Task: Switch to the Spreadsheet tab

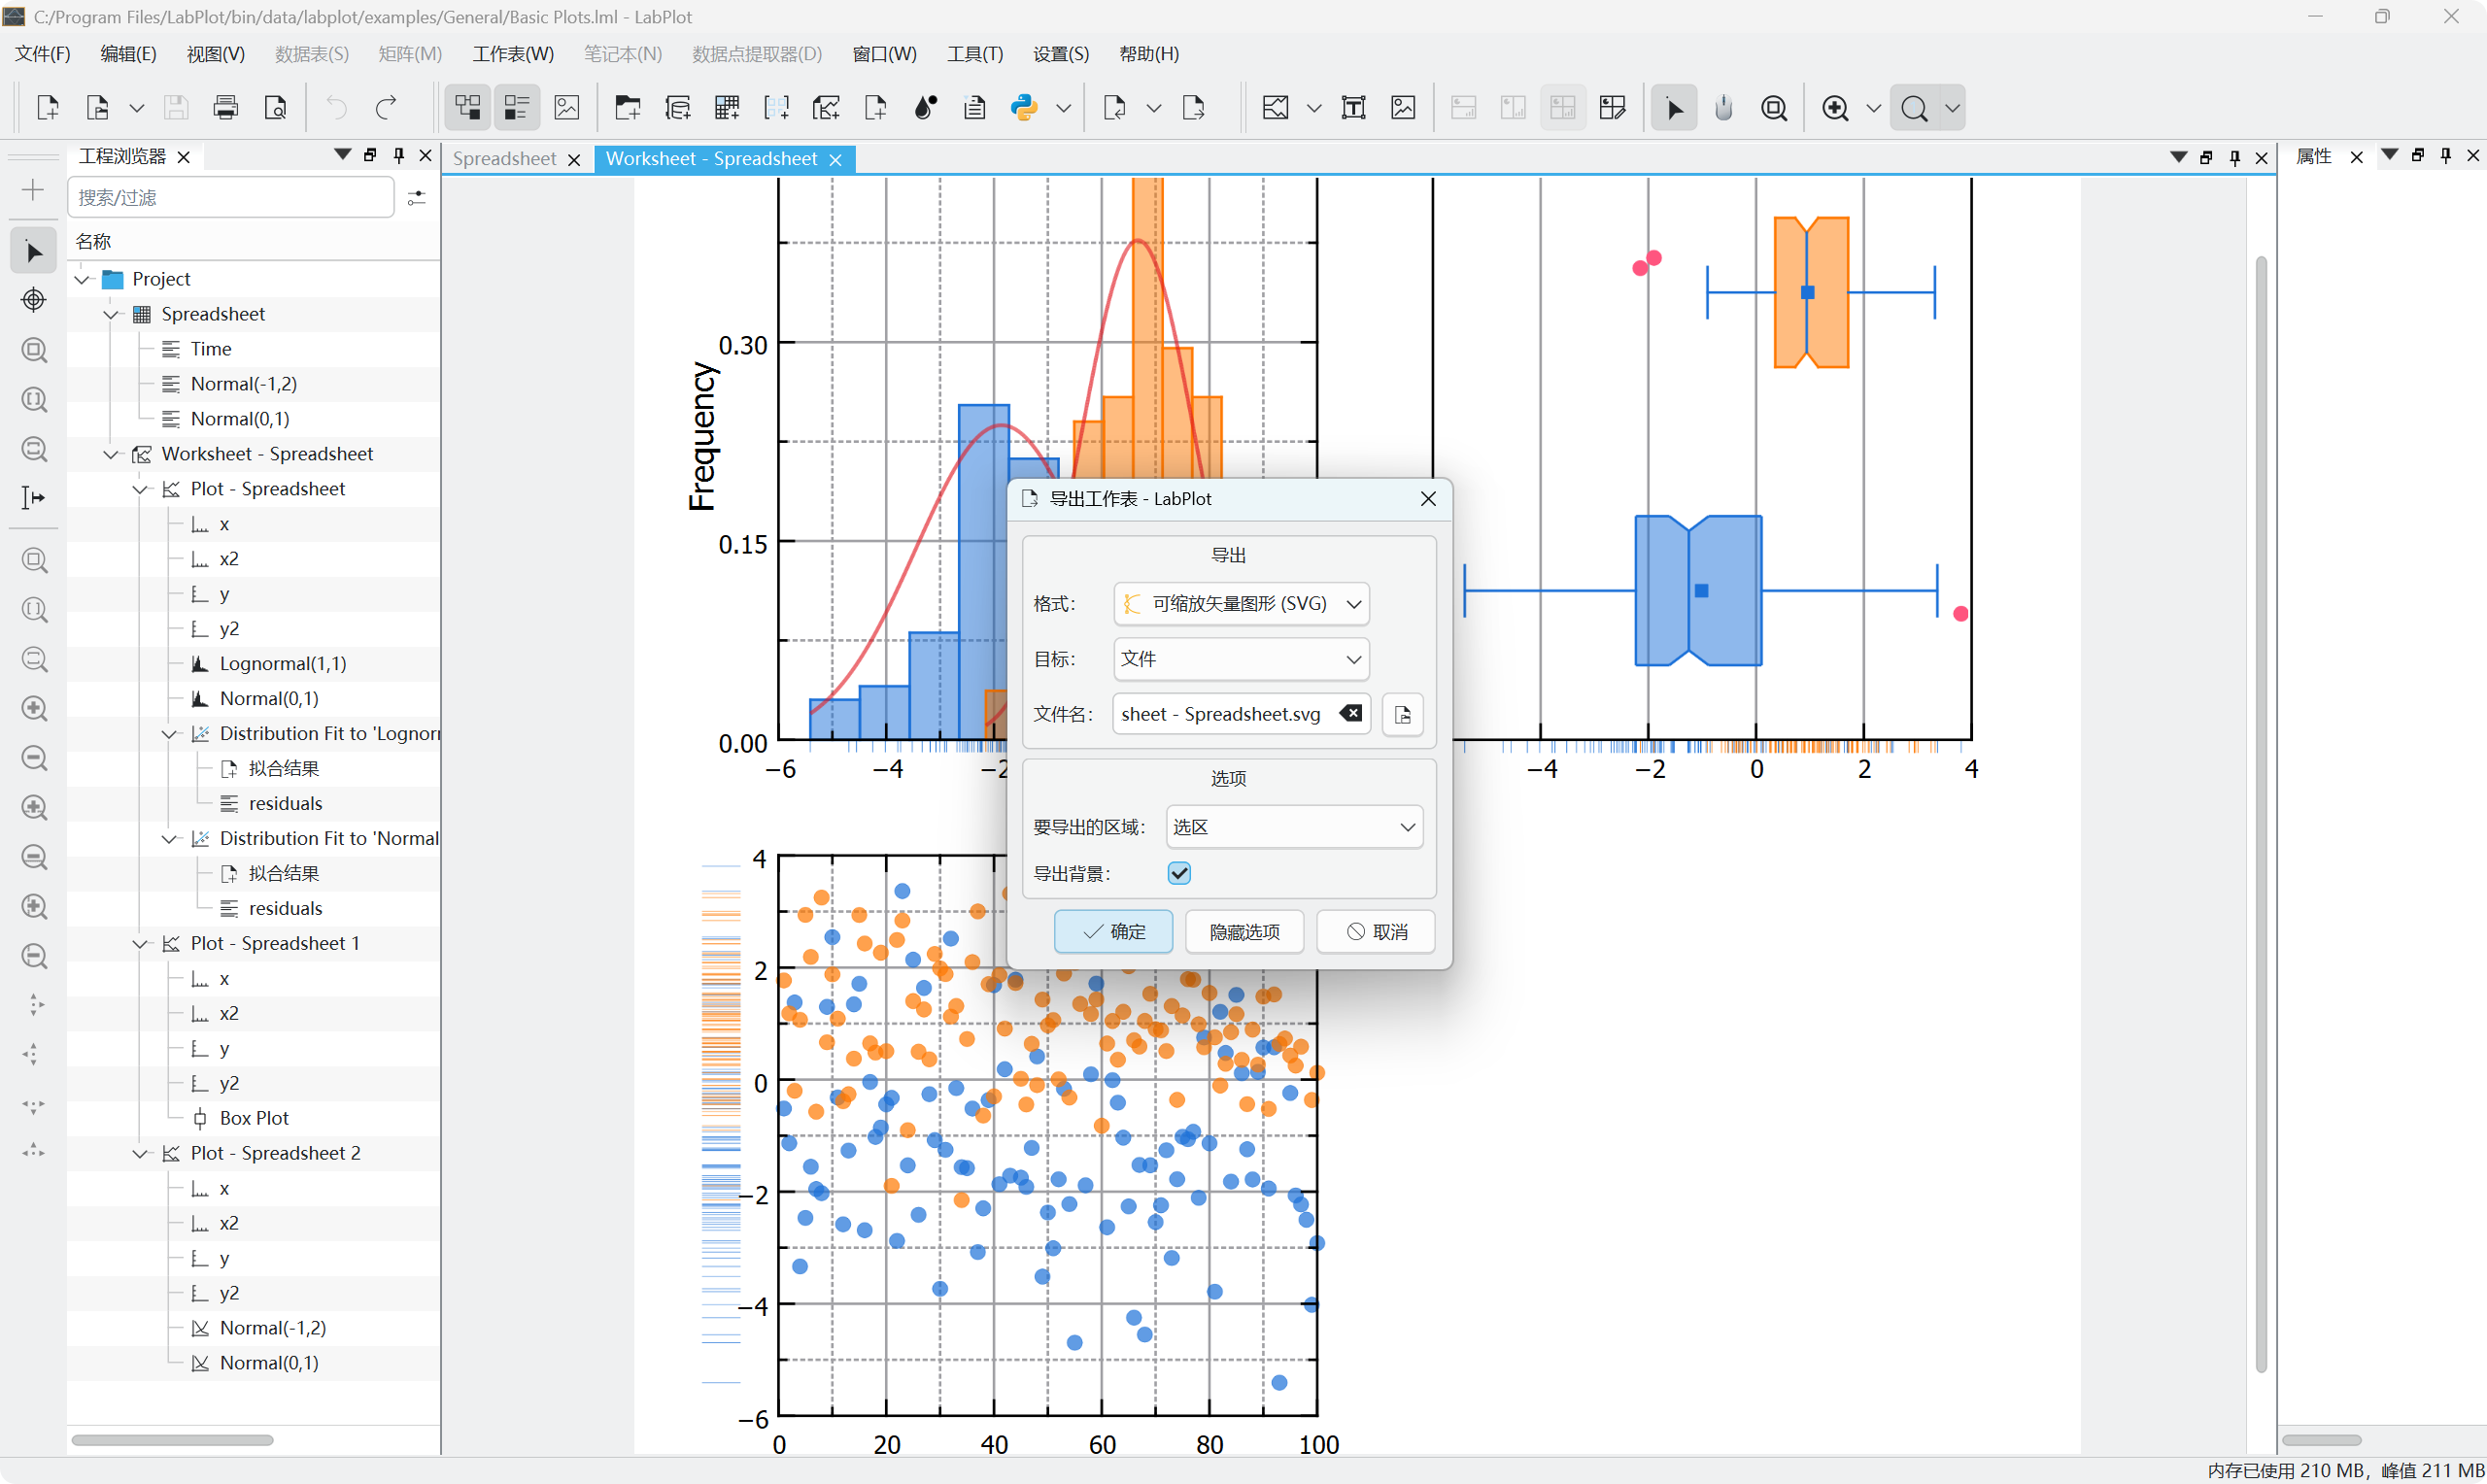Action: tap(504, 159)
